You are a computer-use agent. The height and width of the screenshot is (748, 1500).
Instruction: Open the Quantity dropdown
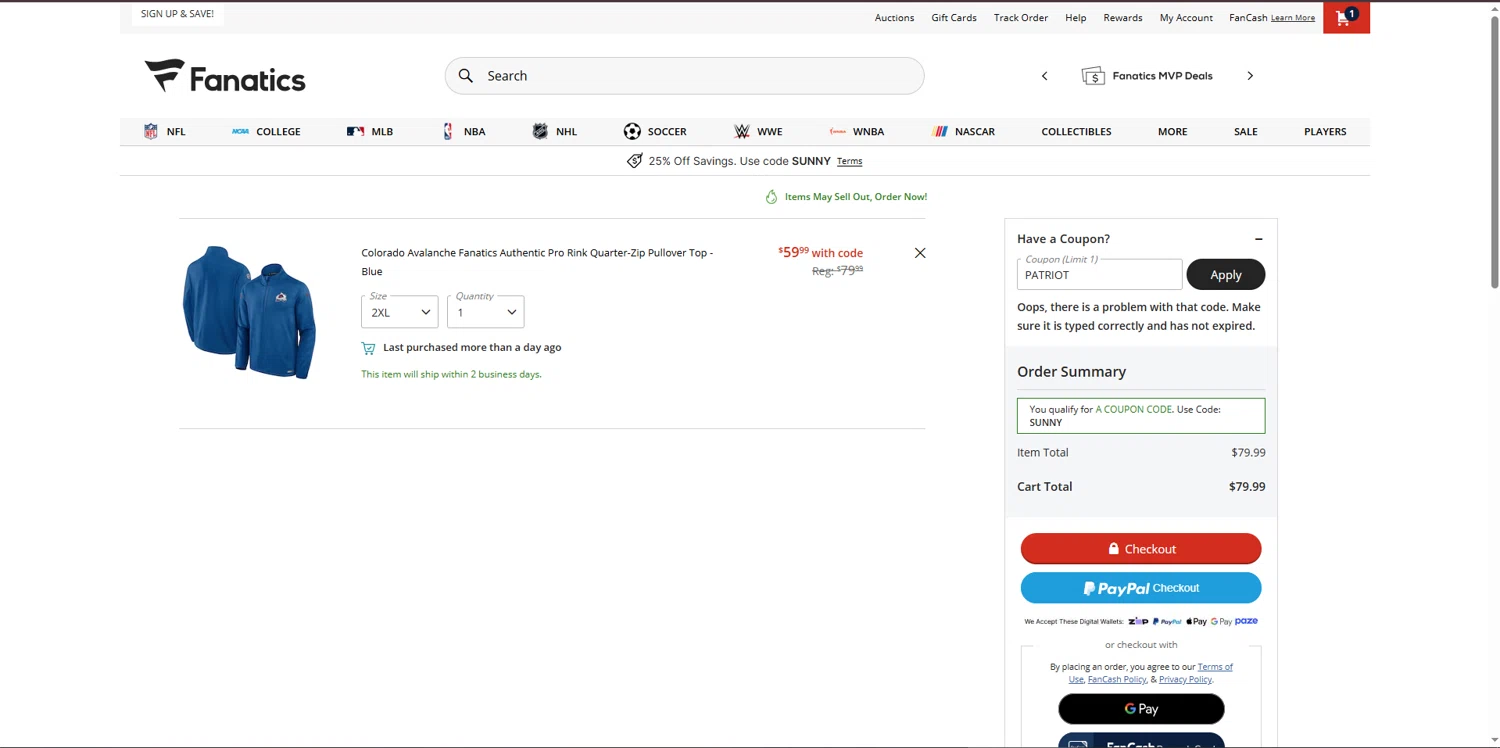point(486,312)
